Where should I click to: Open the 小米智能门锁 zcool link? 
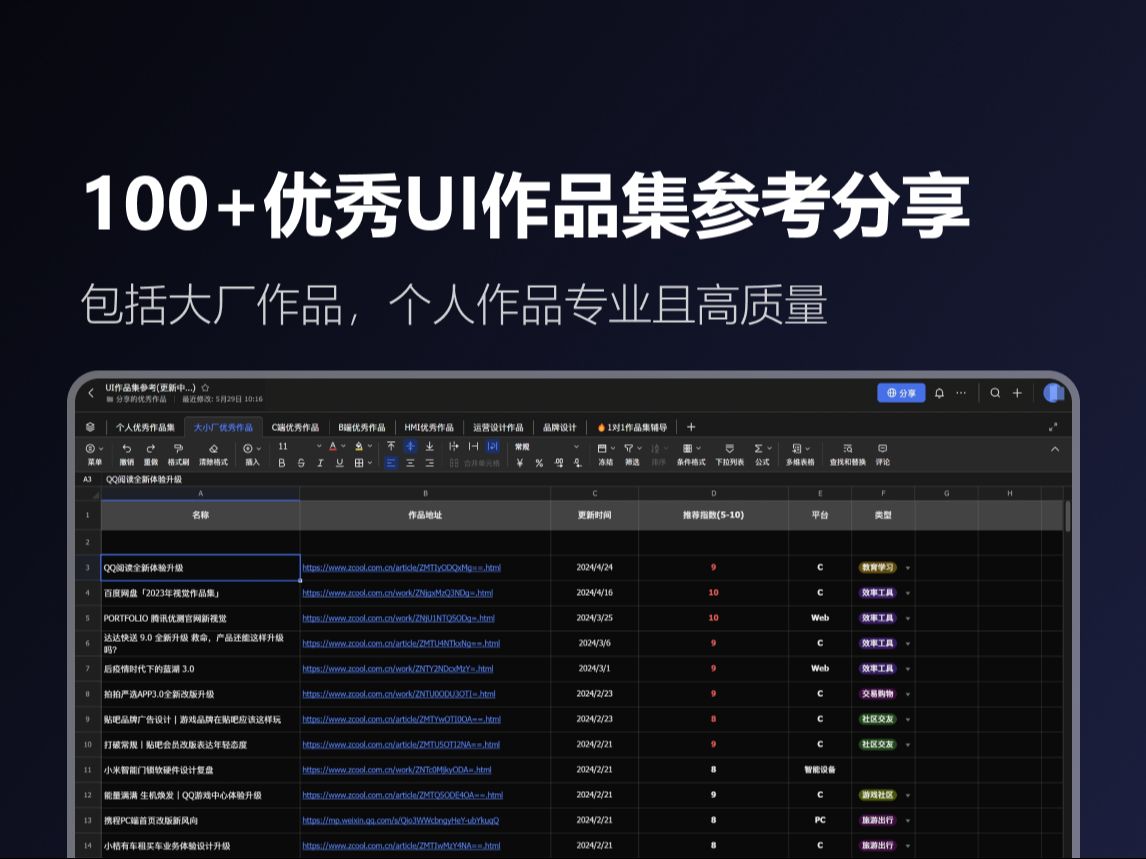coord(397,770)
